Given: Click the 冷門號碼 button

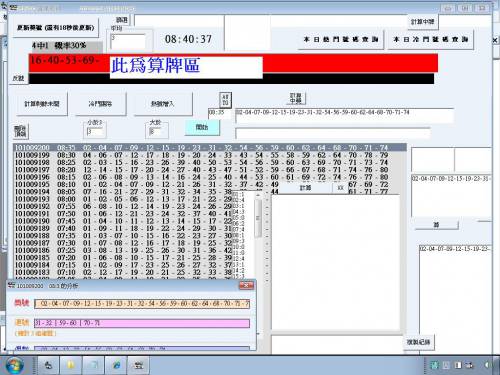Looking at the screenshot, I should point(100,104).
